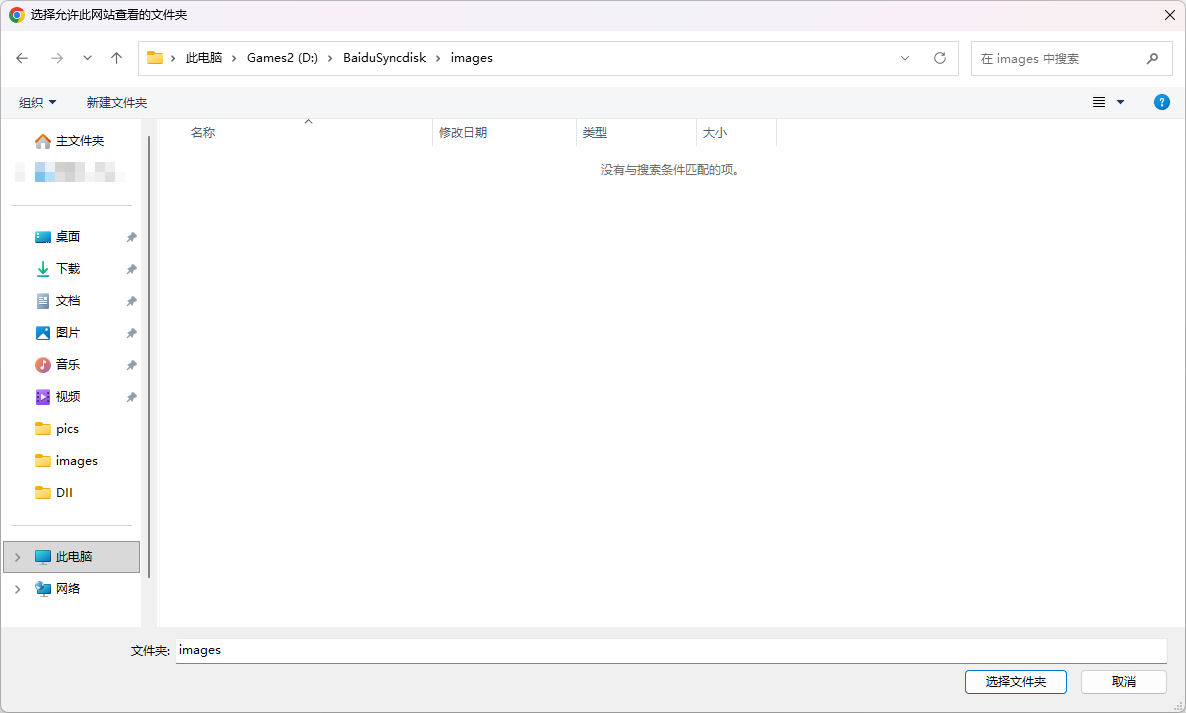This screenshot has height=713, width=1186.
Task: Expand the This PC tree node
Action: pyautogui.click(x=17, y=557)
